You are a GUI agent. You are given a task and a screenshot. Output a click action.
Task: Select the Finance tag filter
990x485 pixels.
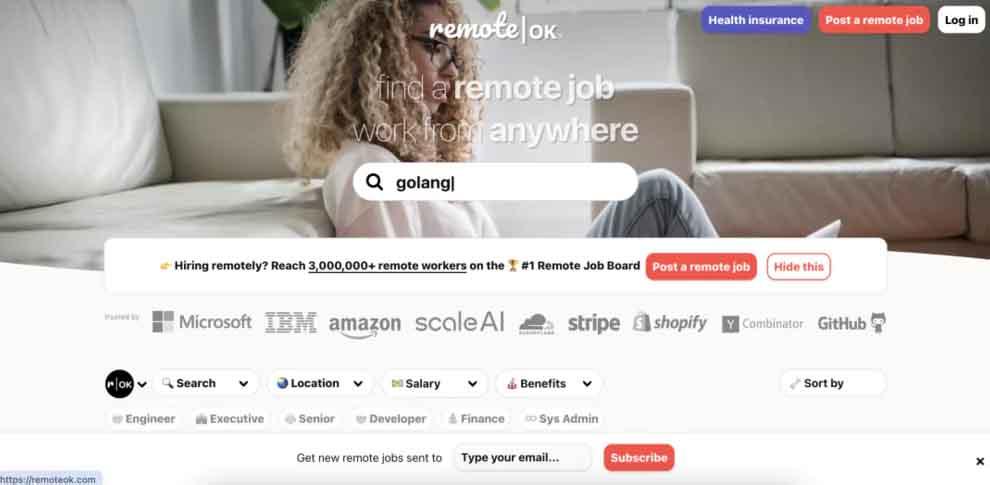pos(477,419)
